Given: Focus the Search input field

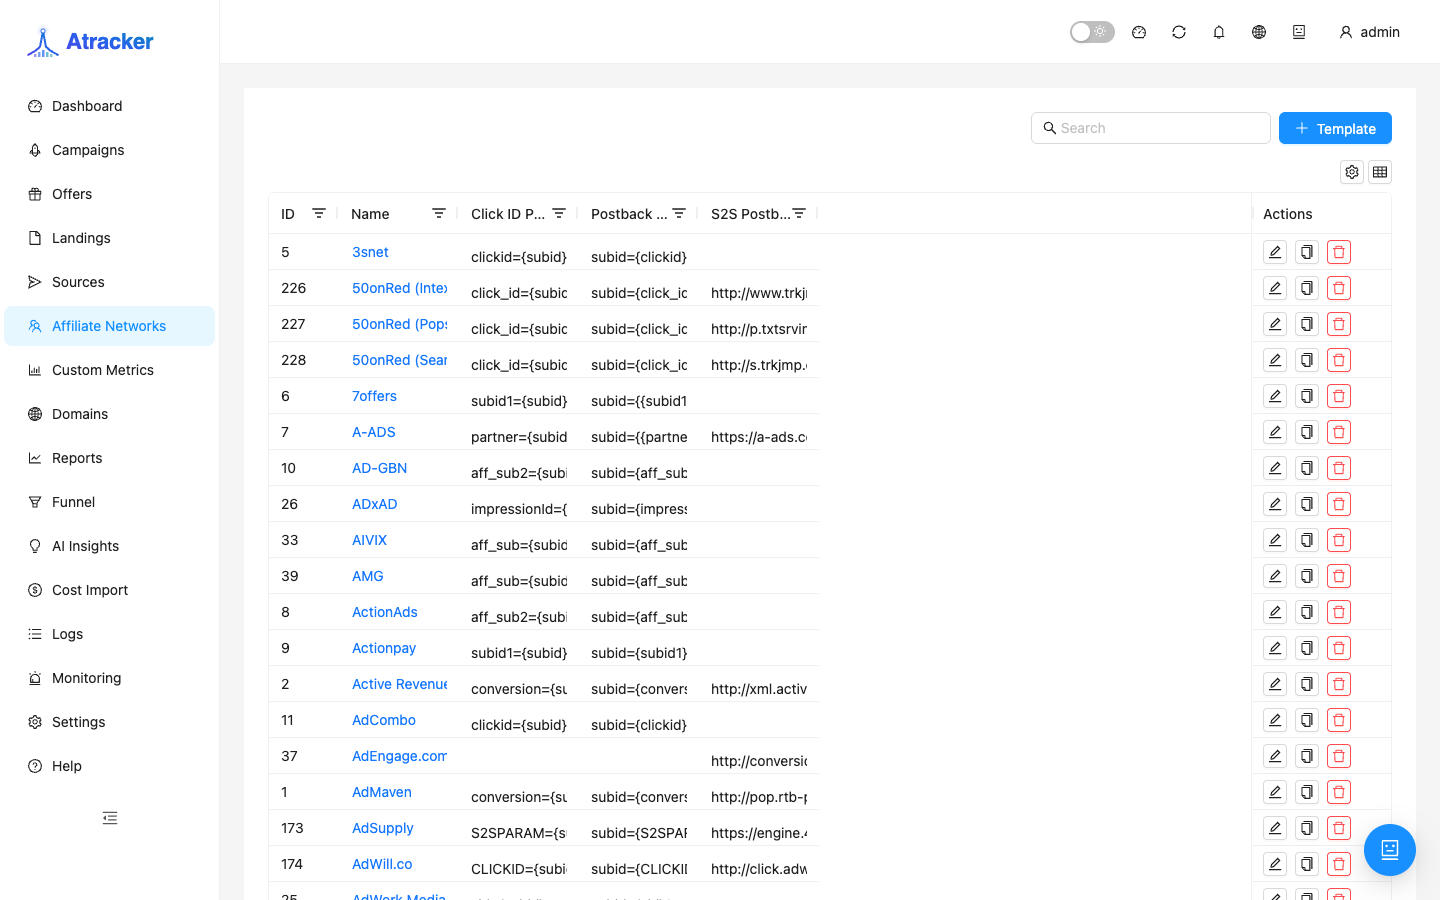Looking at the screenshot, I should coord(1151,128).
